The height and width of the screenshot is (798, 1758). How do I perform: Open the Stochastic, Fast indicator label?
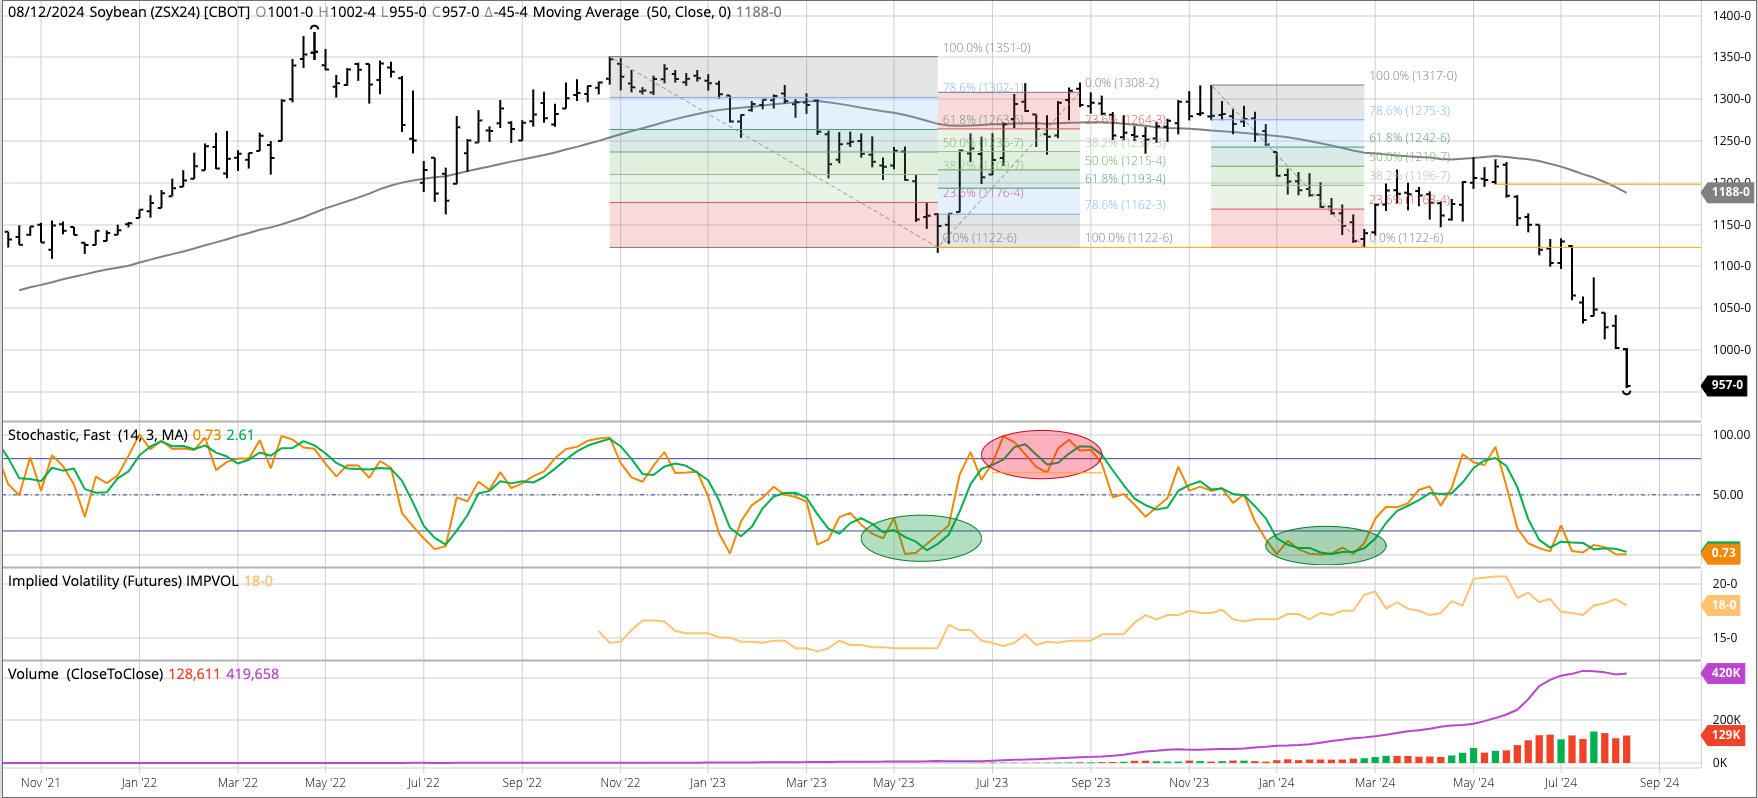[x=98, y=435]
